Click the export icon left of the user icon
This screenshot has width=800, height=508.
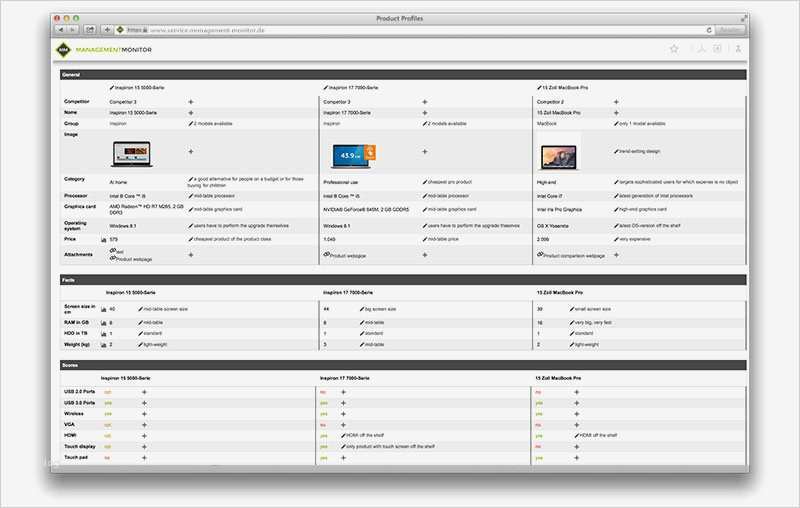[x=717, y=49]
